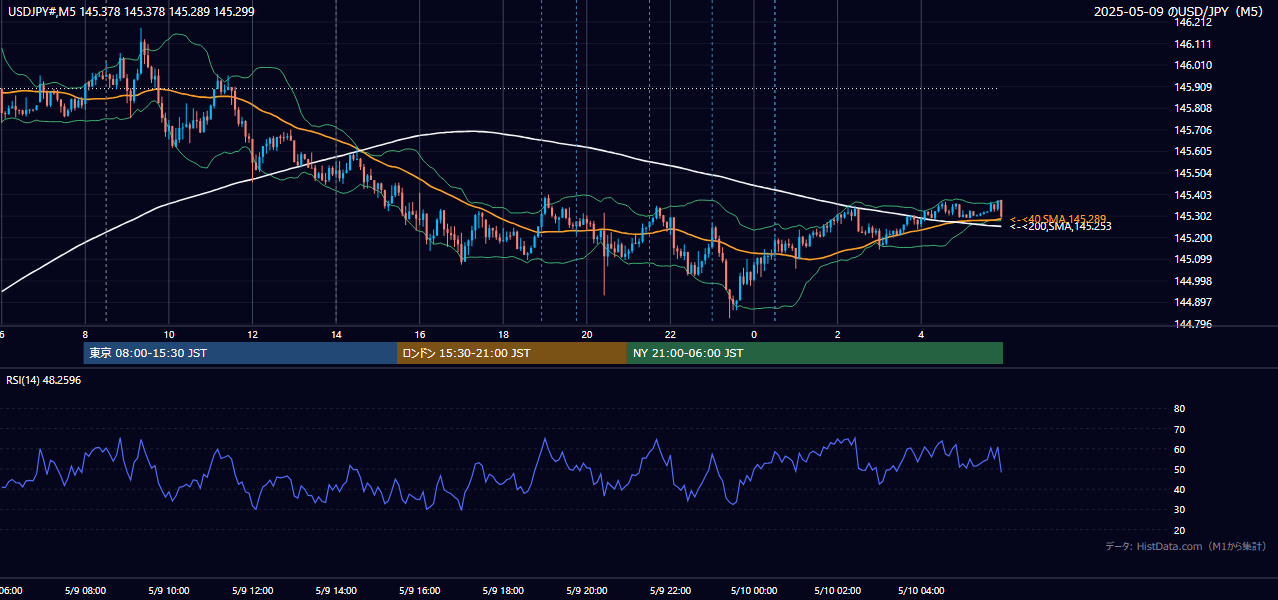Click hour label 22 under price chart

point(670,334)
